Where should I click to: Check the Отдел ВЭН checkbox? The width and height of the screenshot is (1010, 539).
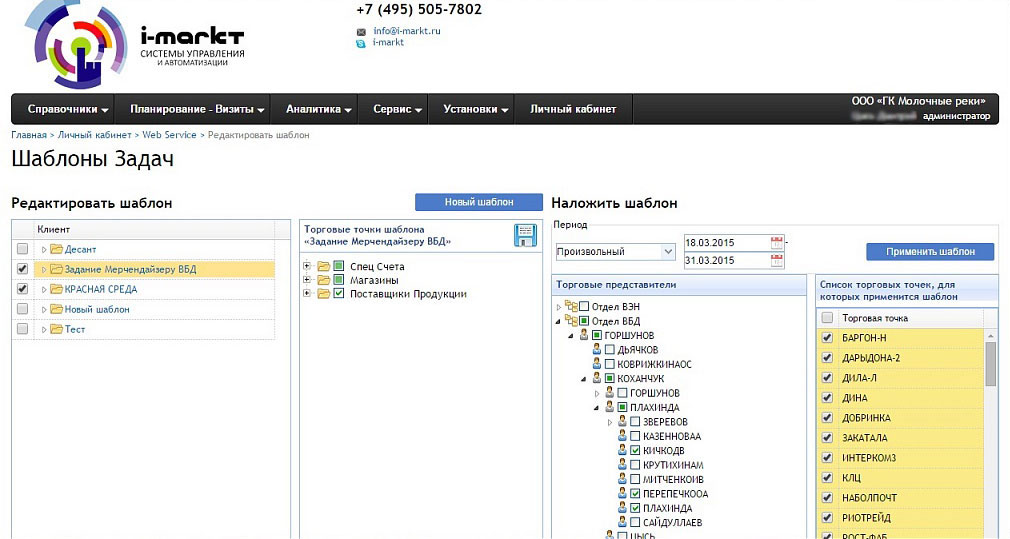(584, 307)
